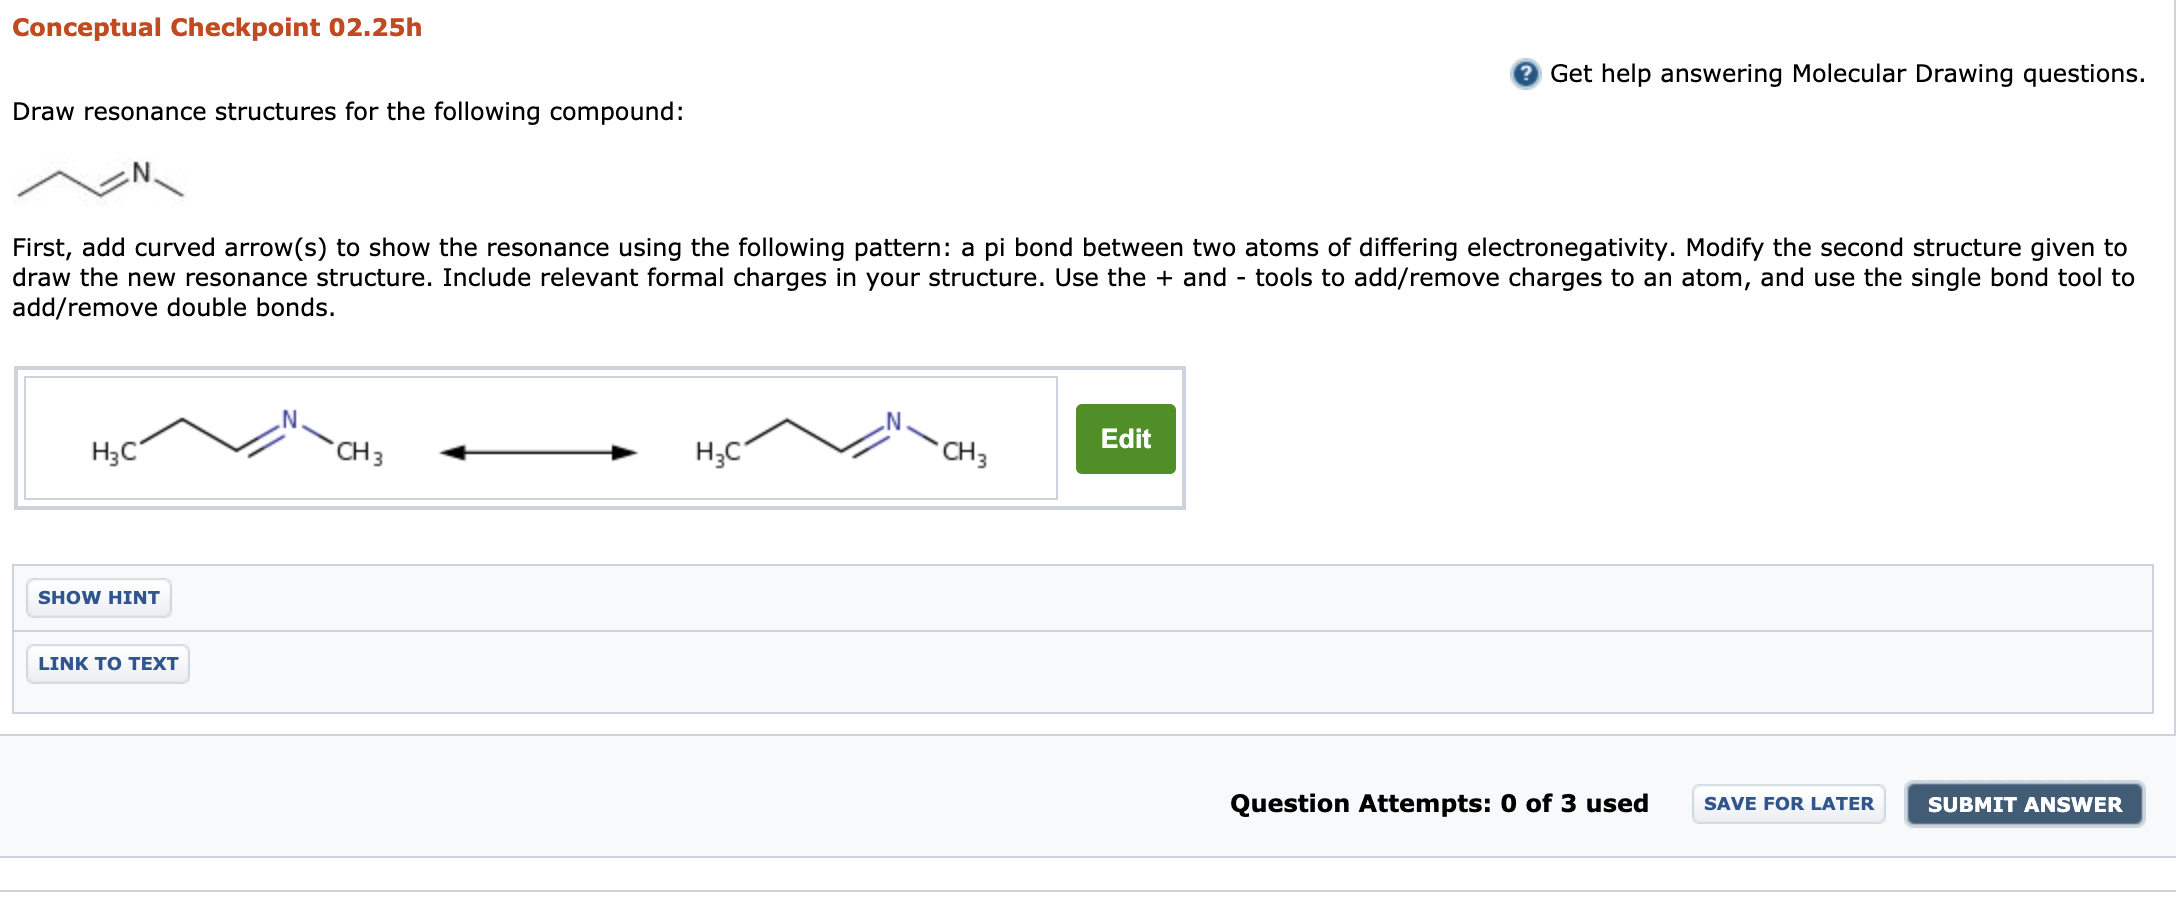Screen dimensions: 2176x920
Task: Open Get help answering Molecular Drawing questions
Action: (1847, 74)
